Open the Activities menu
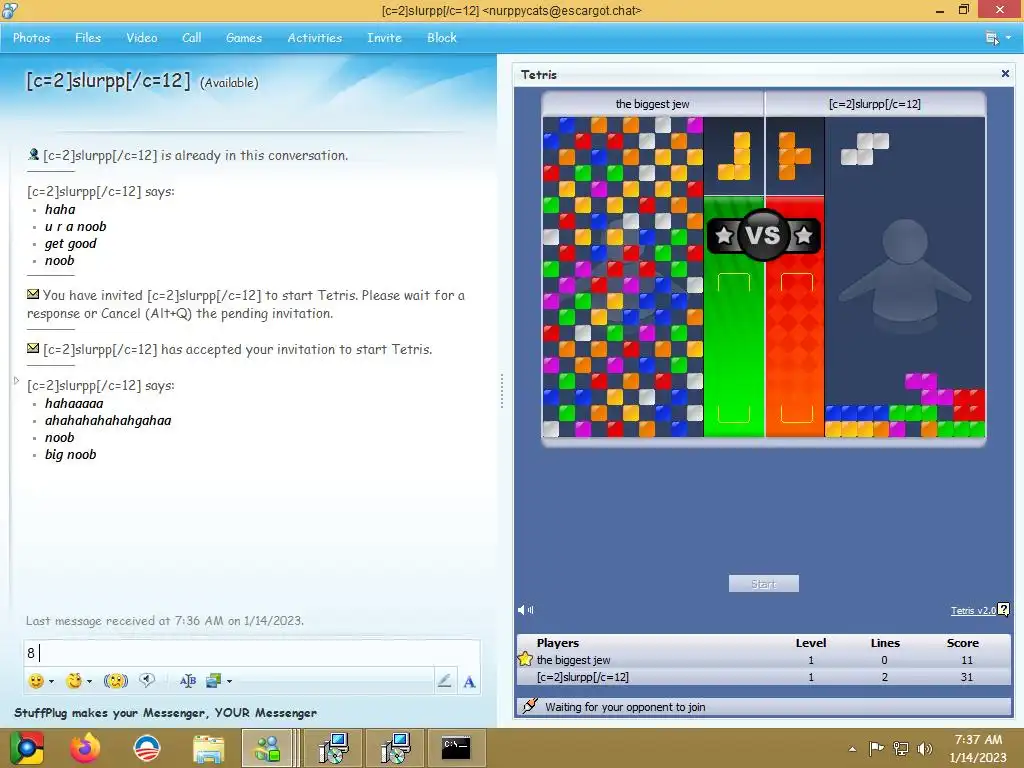 315,38
